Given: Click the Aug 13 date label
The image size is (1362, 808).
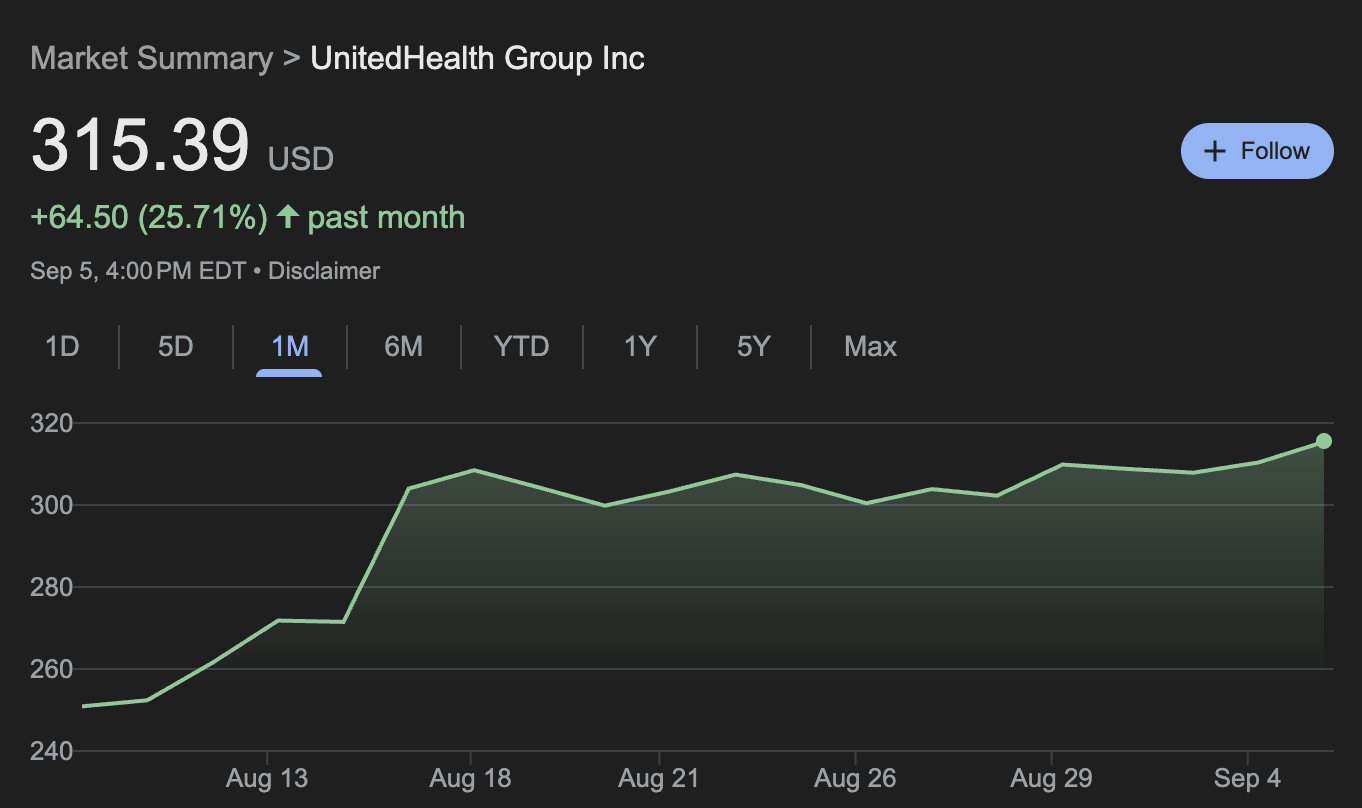Looking at the screenshot, I should [267, 778].
